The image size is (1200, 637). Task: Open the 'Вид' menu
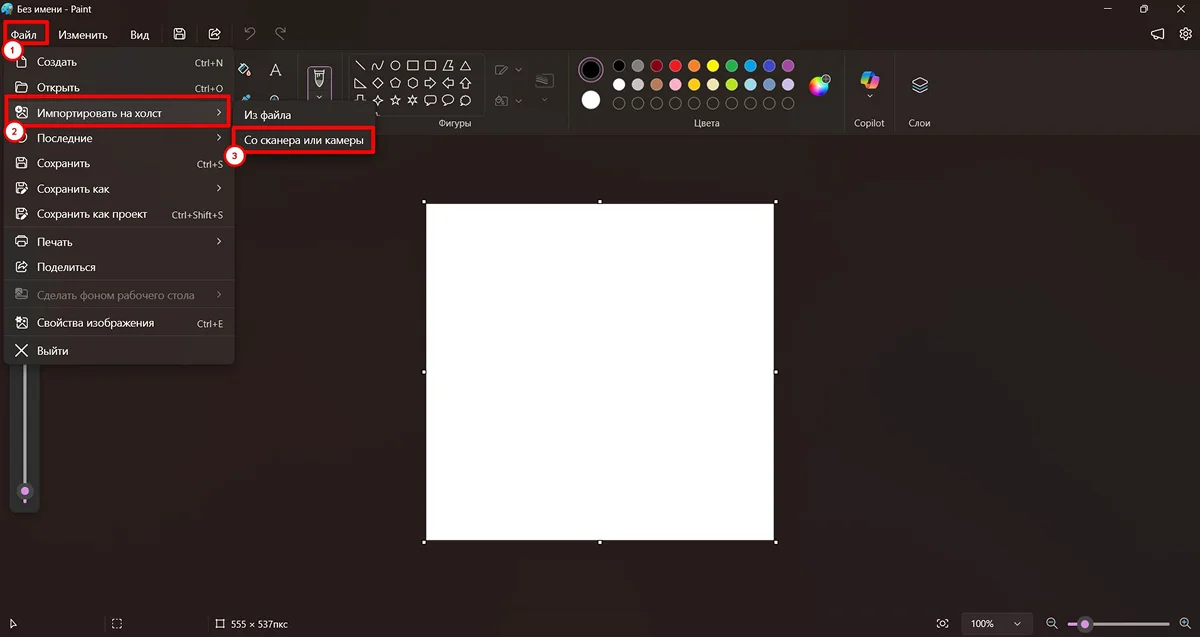click(x=140, y=35)
